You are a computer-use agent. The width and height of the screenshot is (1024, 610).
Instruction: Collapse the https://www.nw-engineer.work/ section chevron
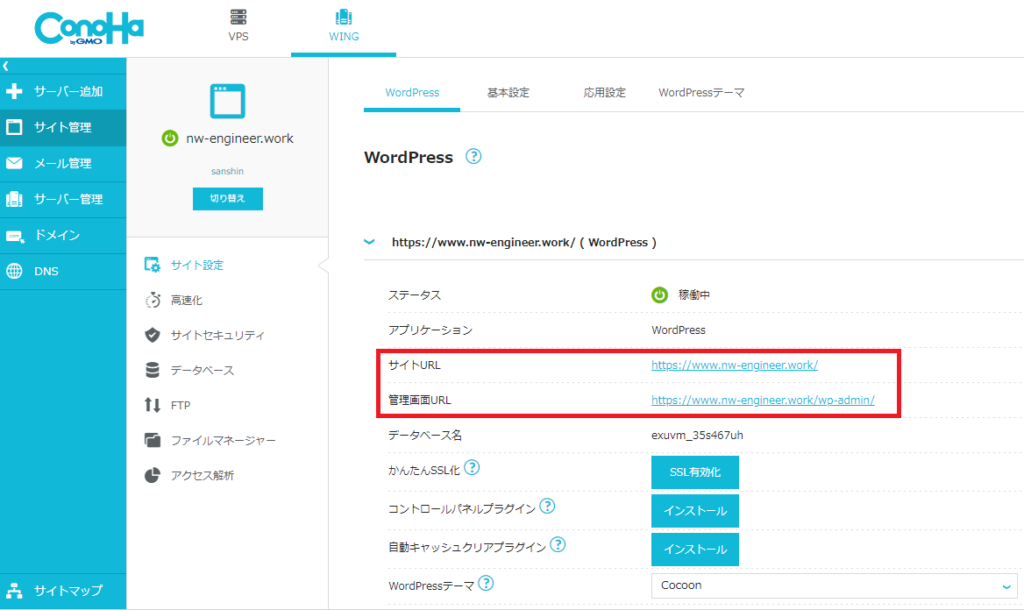tap(370, 242)
